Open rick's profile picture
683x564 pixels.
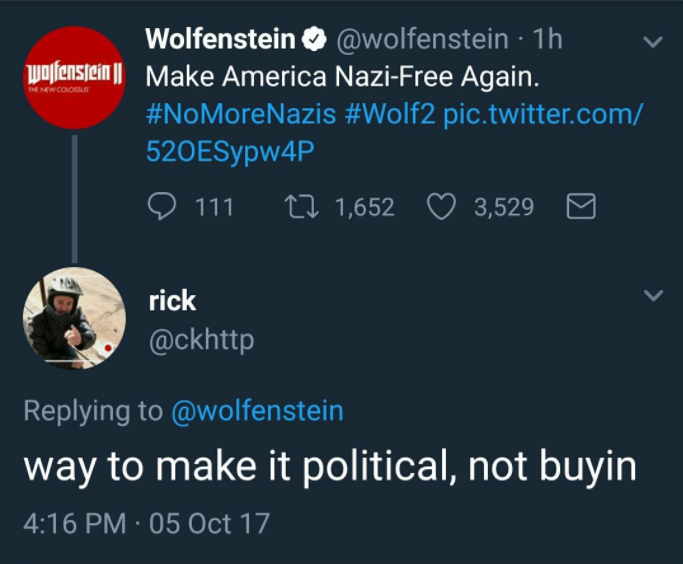74,318
